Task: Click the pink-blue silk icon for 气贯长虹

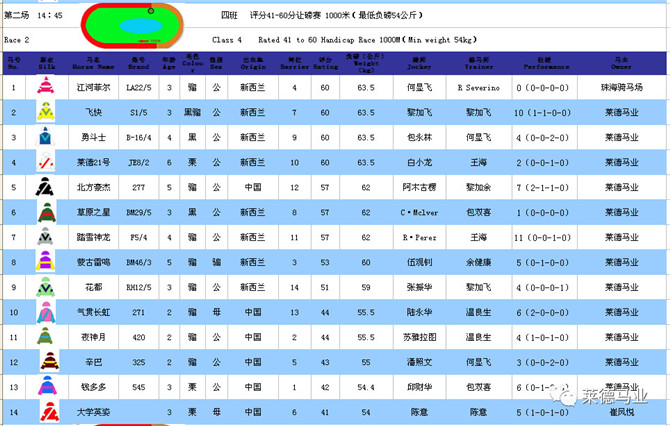Action: coord(45,312)
